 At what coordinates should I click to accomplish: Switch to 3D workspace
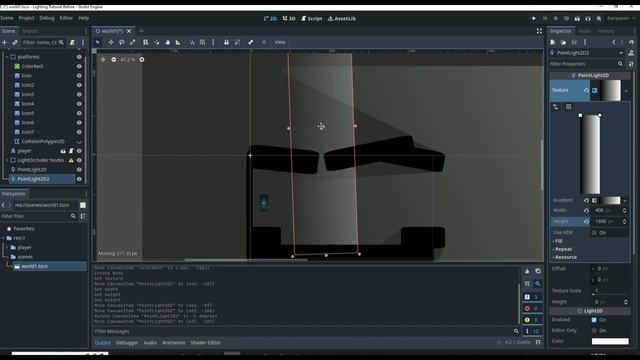click(x=289, y=18)
